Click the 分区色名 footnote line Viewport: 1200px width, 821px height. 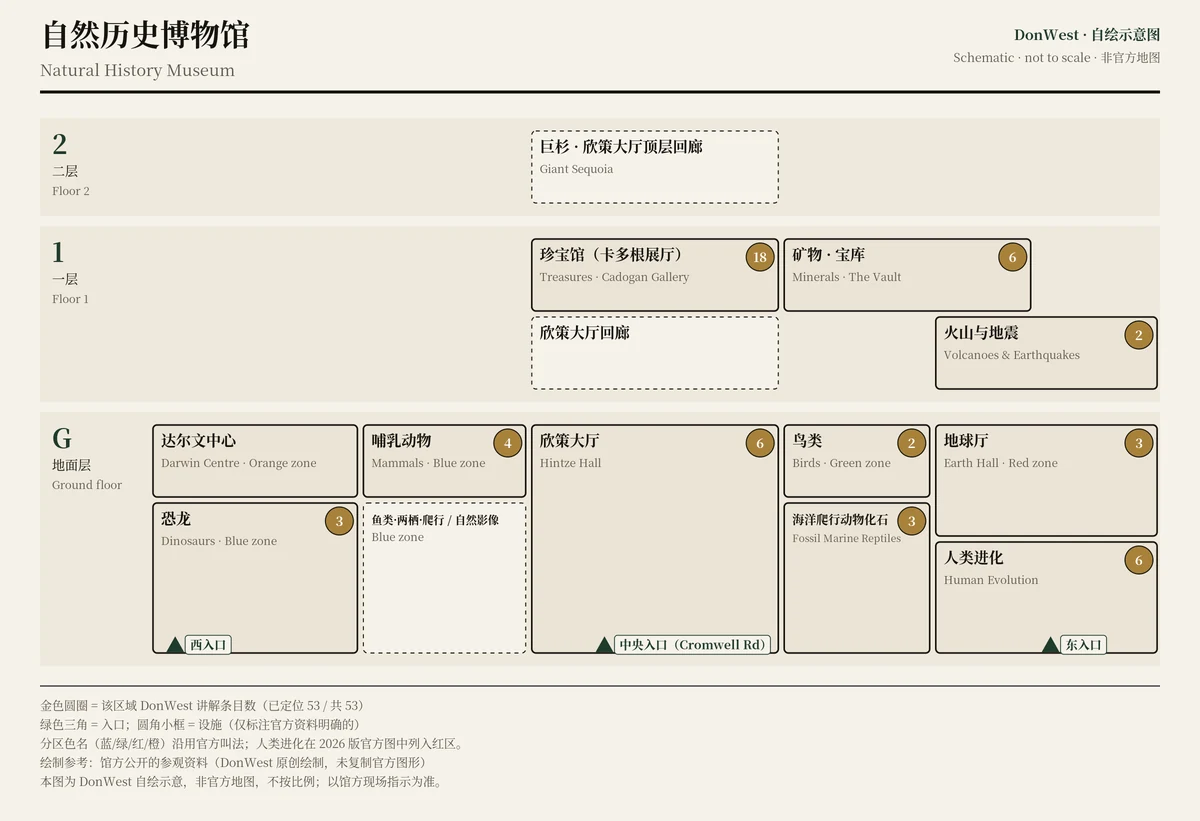click(252, 744)
